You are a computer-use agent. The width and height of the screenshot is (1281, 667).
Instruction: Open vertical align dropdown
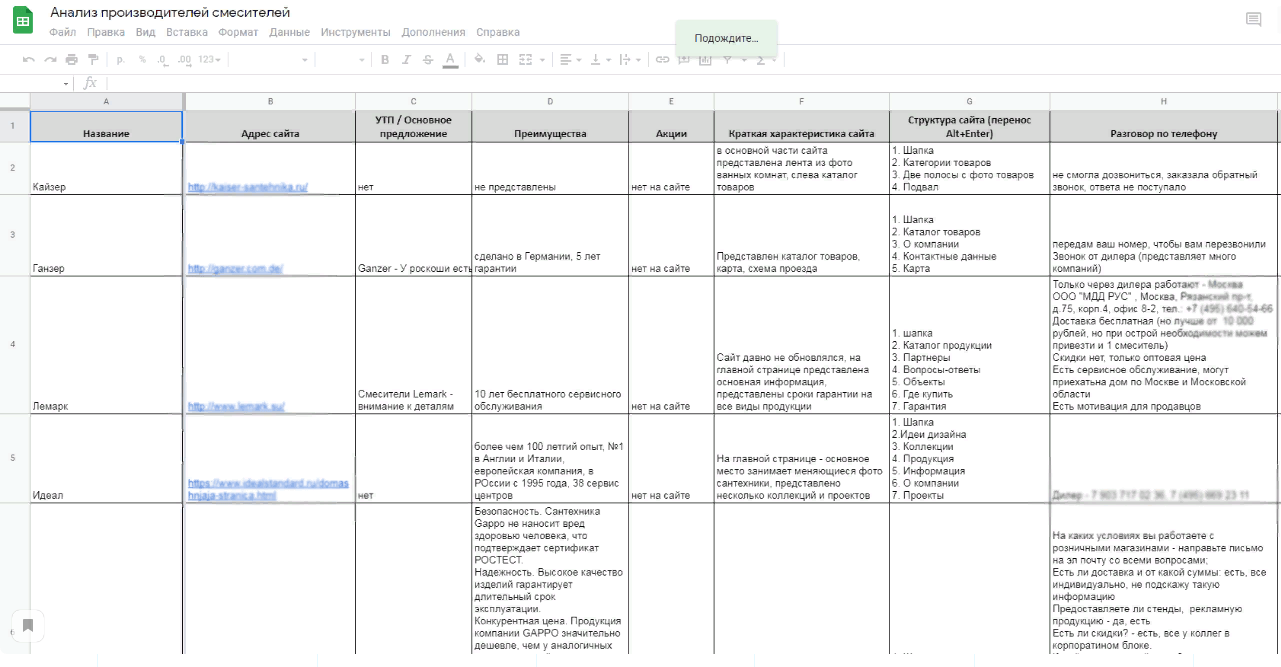tap(600, 60)
